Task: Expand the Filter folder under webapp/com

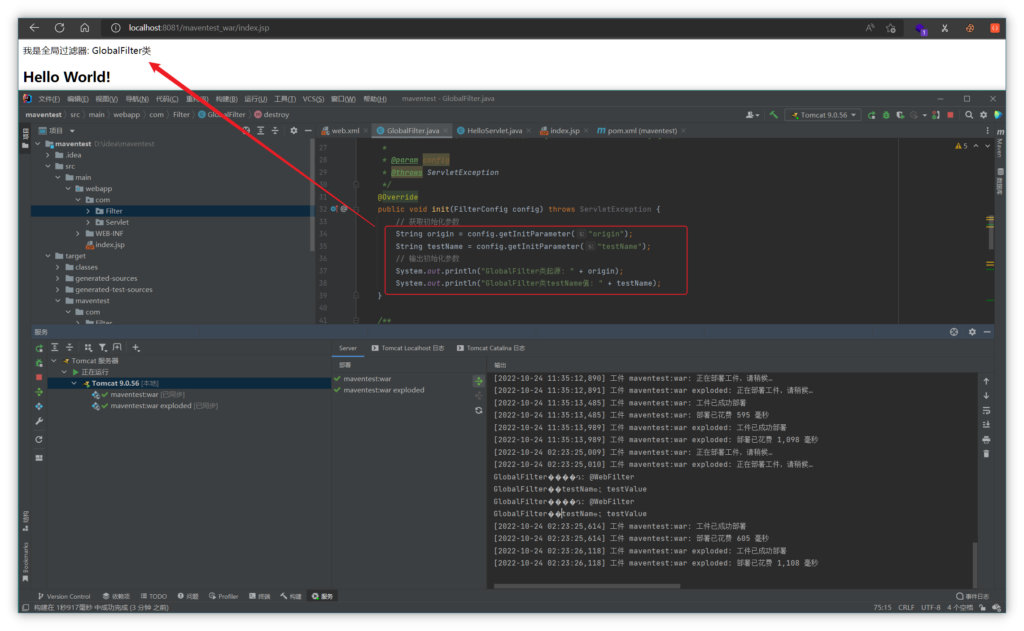Action: point(88,211)
